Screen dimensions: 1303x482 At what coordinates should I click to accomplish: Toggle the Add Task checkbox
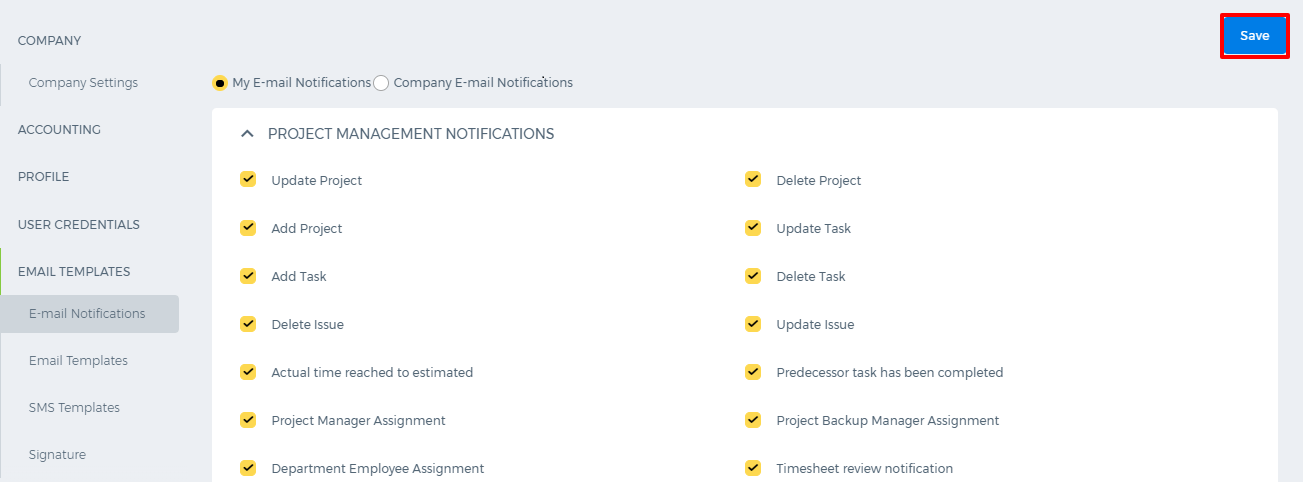tap(248, 276)
